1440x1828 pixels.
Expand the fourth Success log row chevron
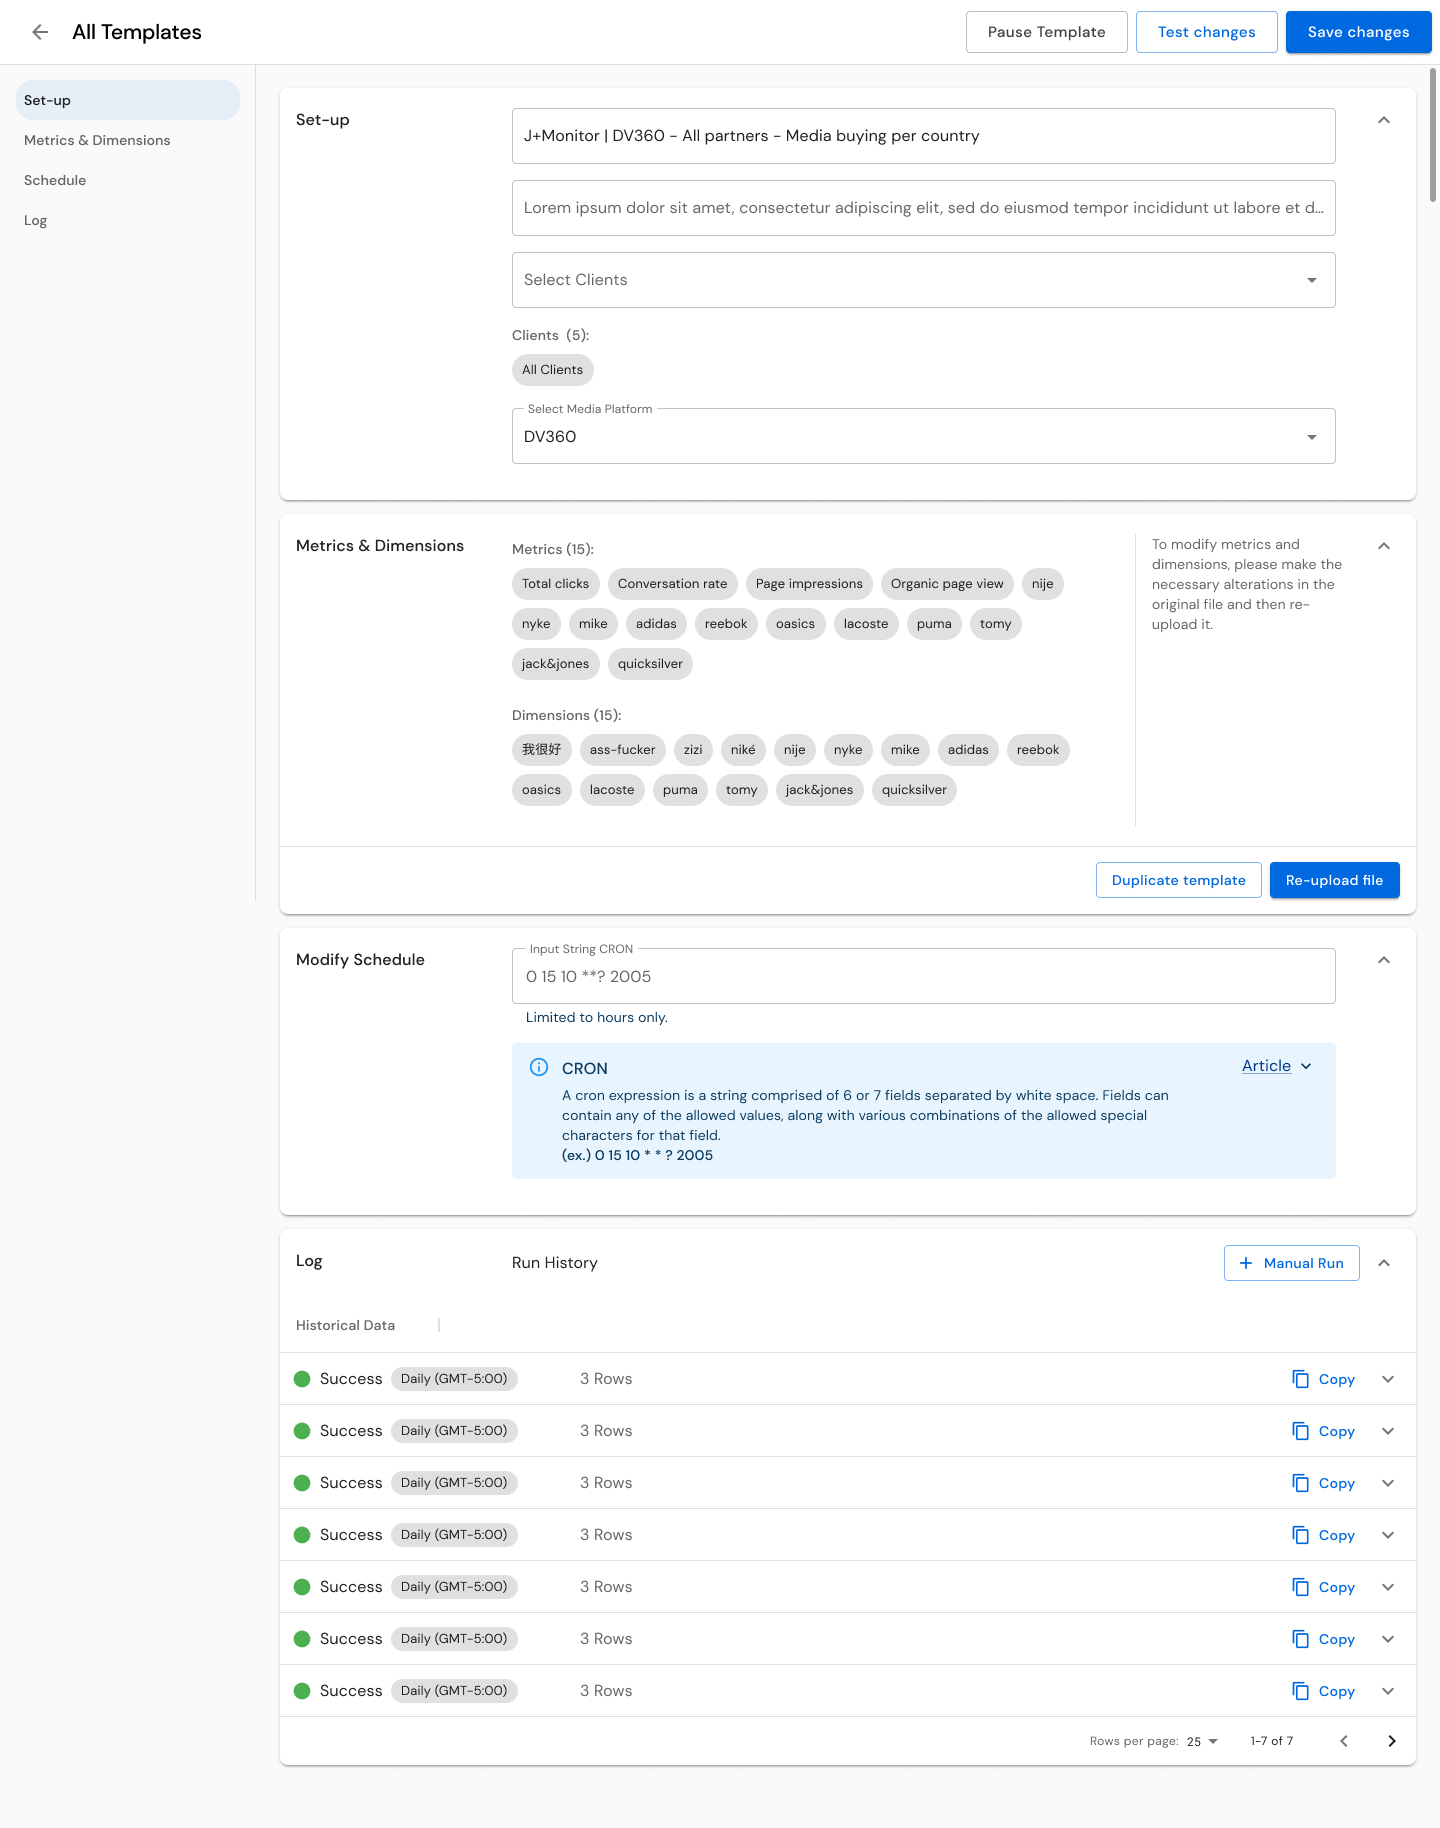tap(1388, 1535)
